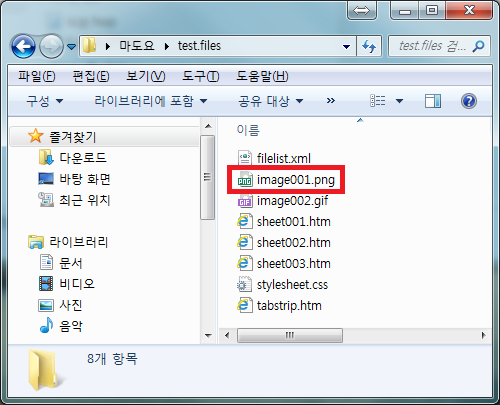Open 바탕 화면 in favorites

[x=85, y=179]
